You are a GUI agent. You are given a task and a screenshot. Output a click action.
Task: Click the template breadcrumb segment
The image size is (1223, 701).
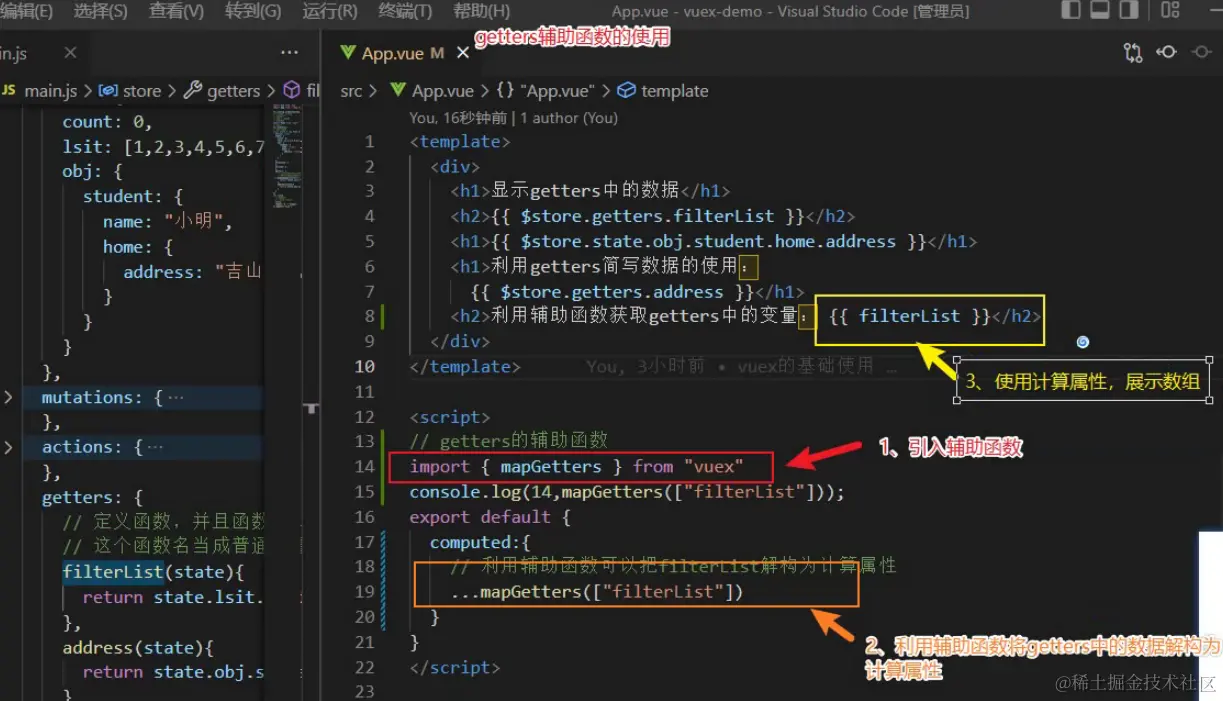pyautogui.click(x=674, y=91)
